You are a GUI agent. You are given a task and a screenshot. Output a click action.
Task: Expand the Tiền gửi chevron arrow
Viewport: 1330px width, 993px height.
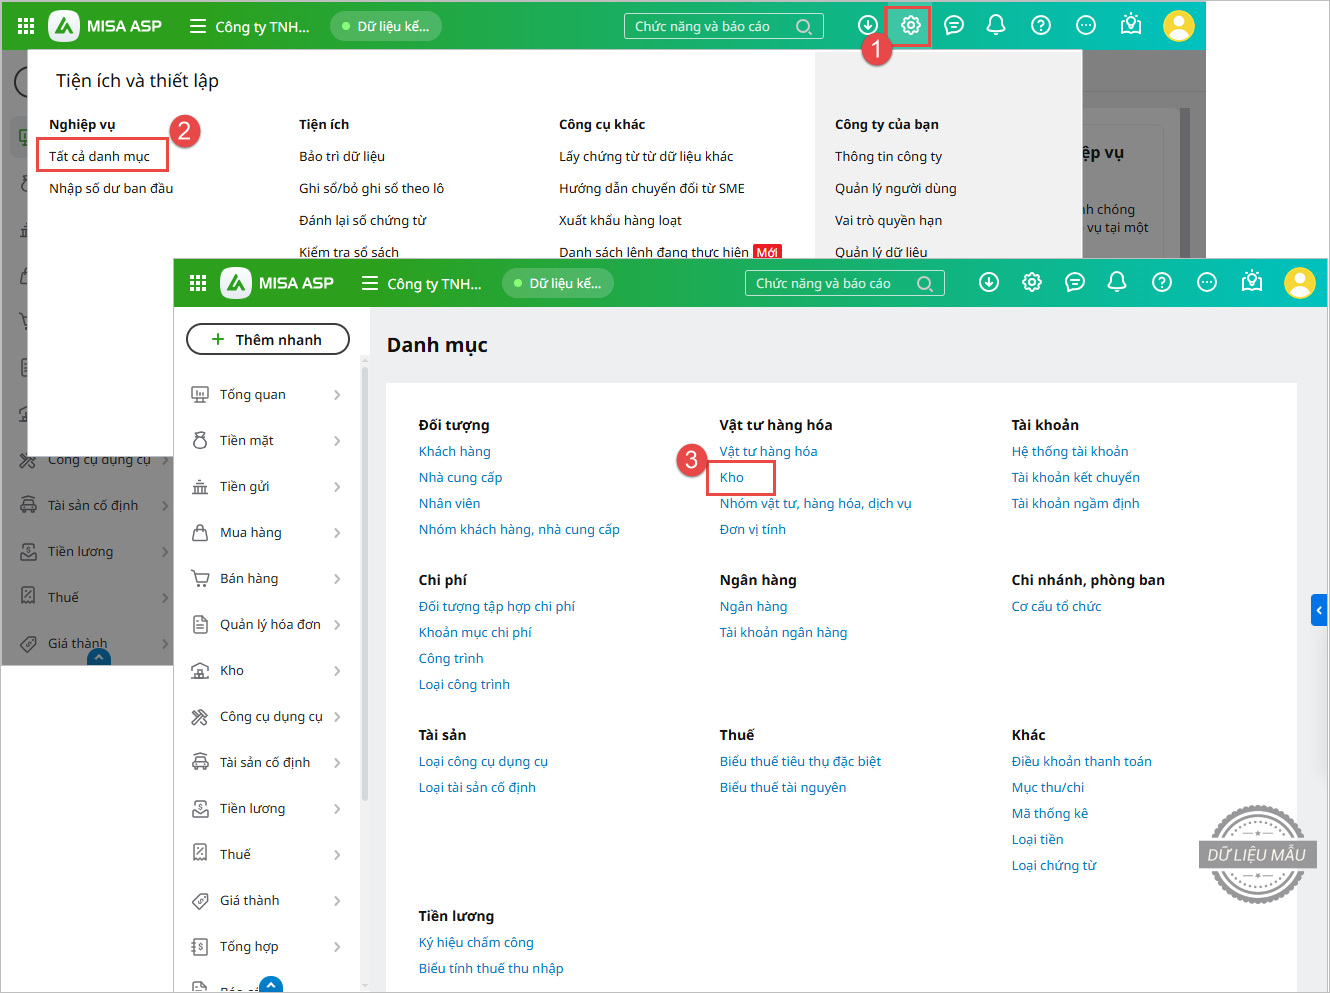(337, 487)
